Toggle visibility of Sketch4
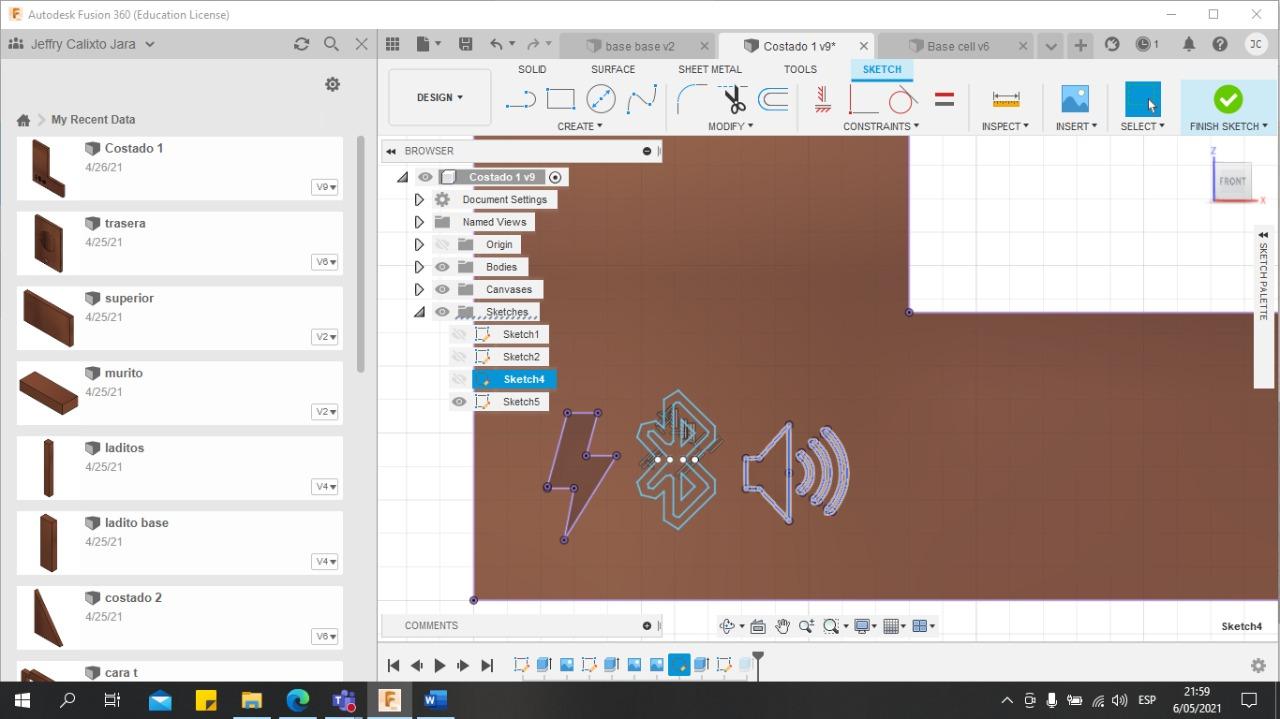This screenshot has height=719, width=1280. tap(459, 379)
